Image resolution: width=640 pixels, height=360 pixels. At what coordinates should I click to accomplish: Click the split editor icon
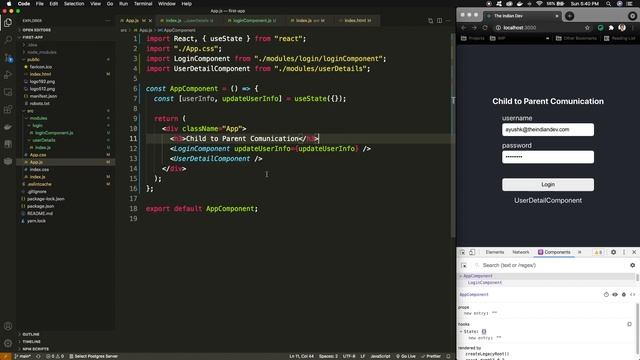(x=439, y=20)
